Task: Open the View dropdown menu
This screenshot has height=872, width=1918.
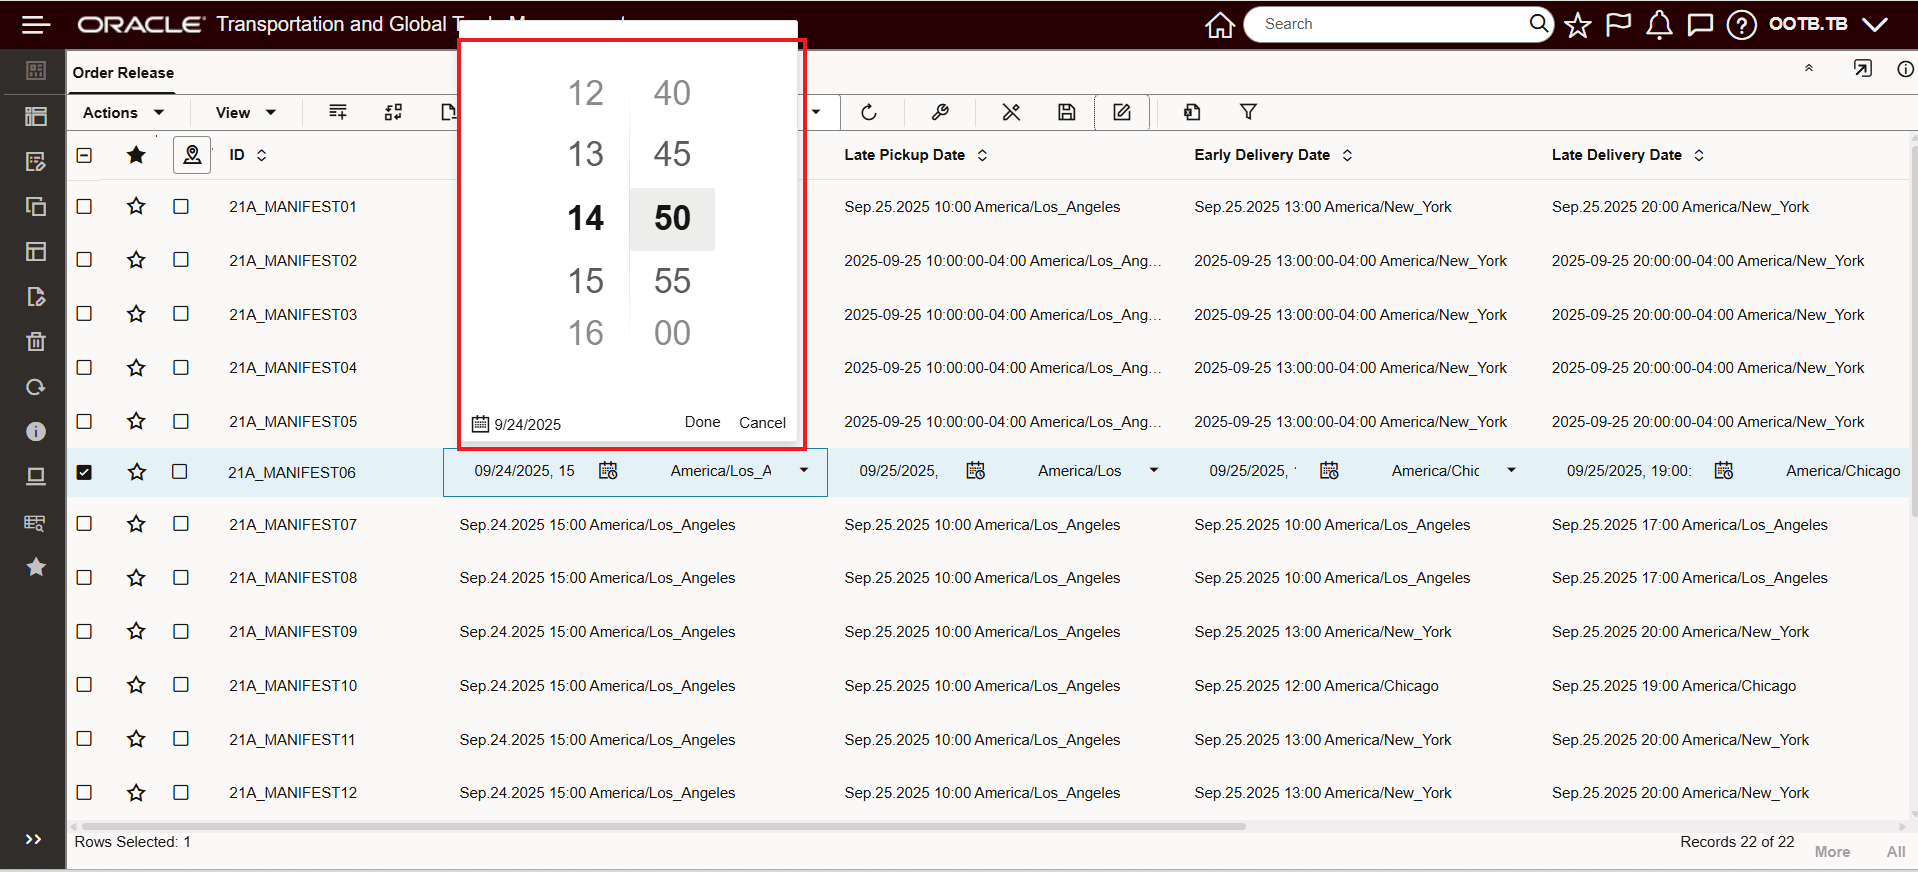Action: point(246,112)
